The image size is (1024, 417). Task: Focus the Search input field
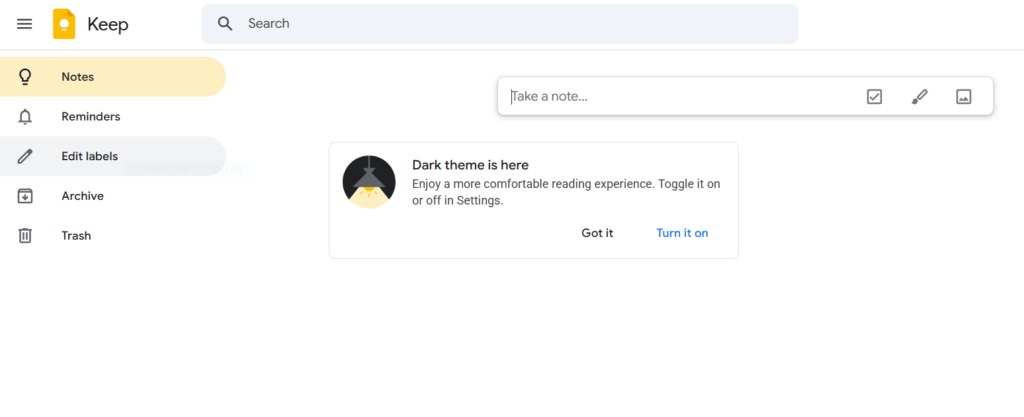click(500, 23)
